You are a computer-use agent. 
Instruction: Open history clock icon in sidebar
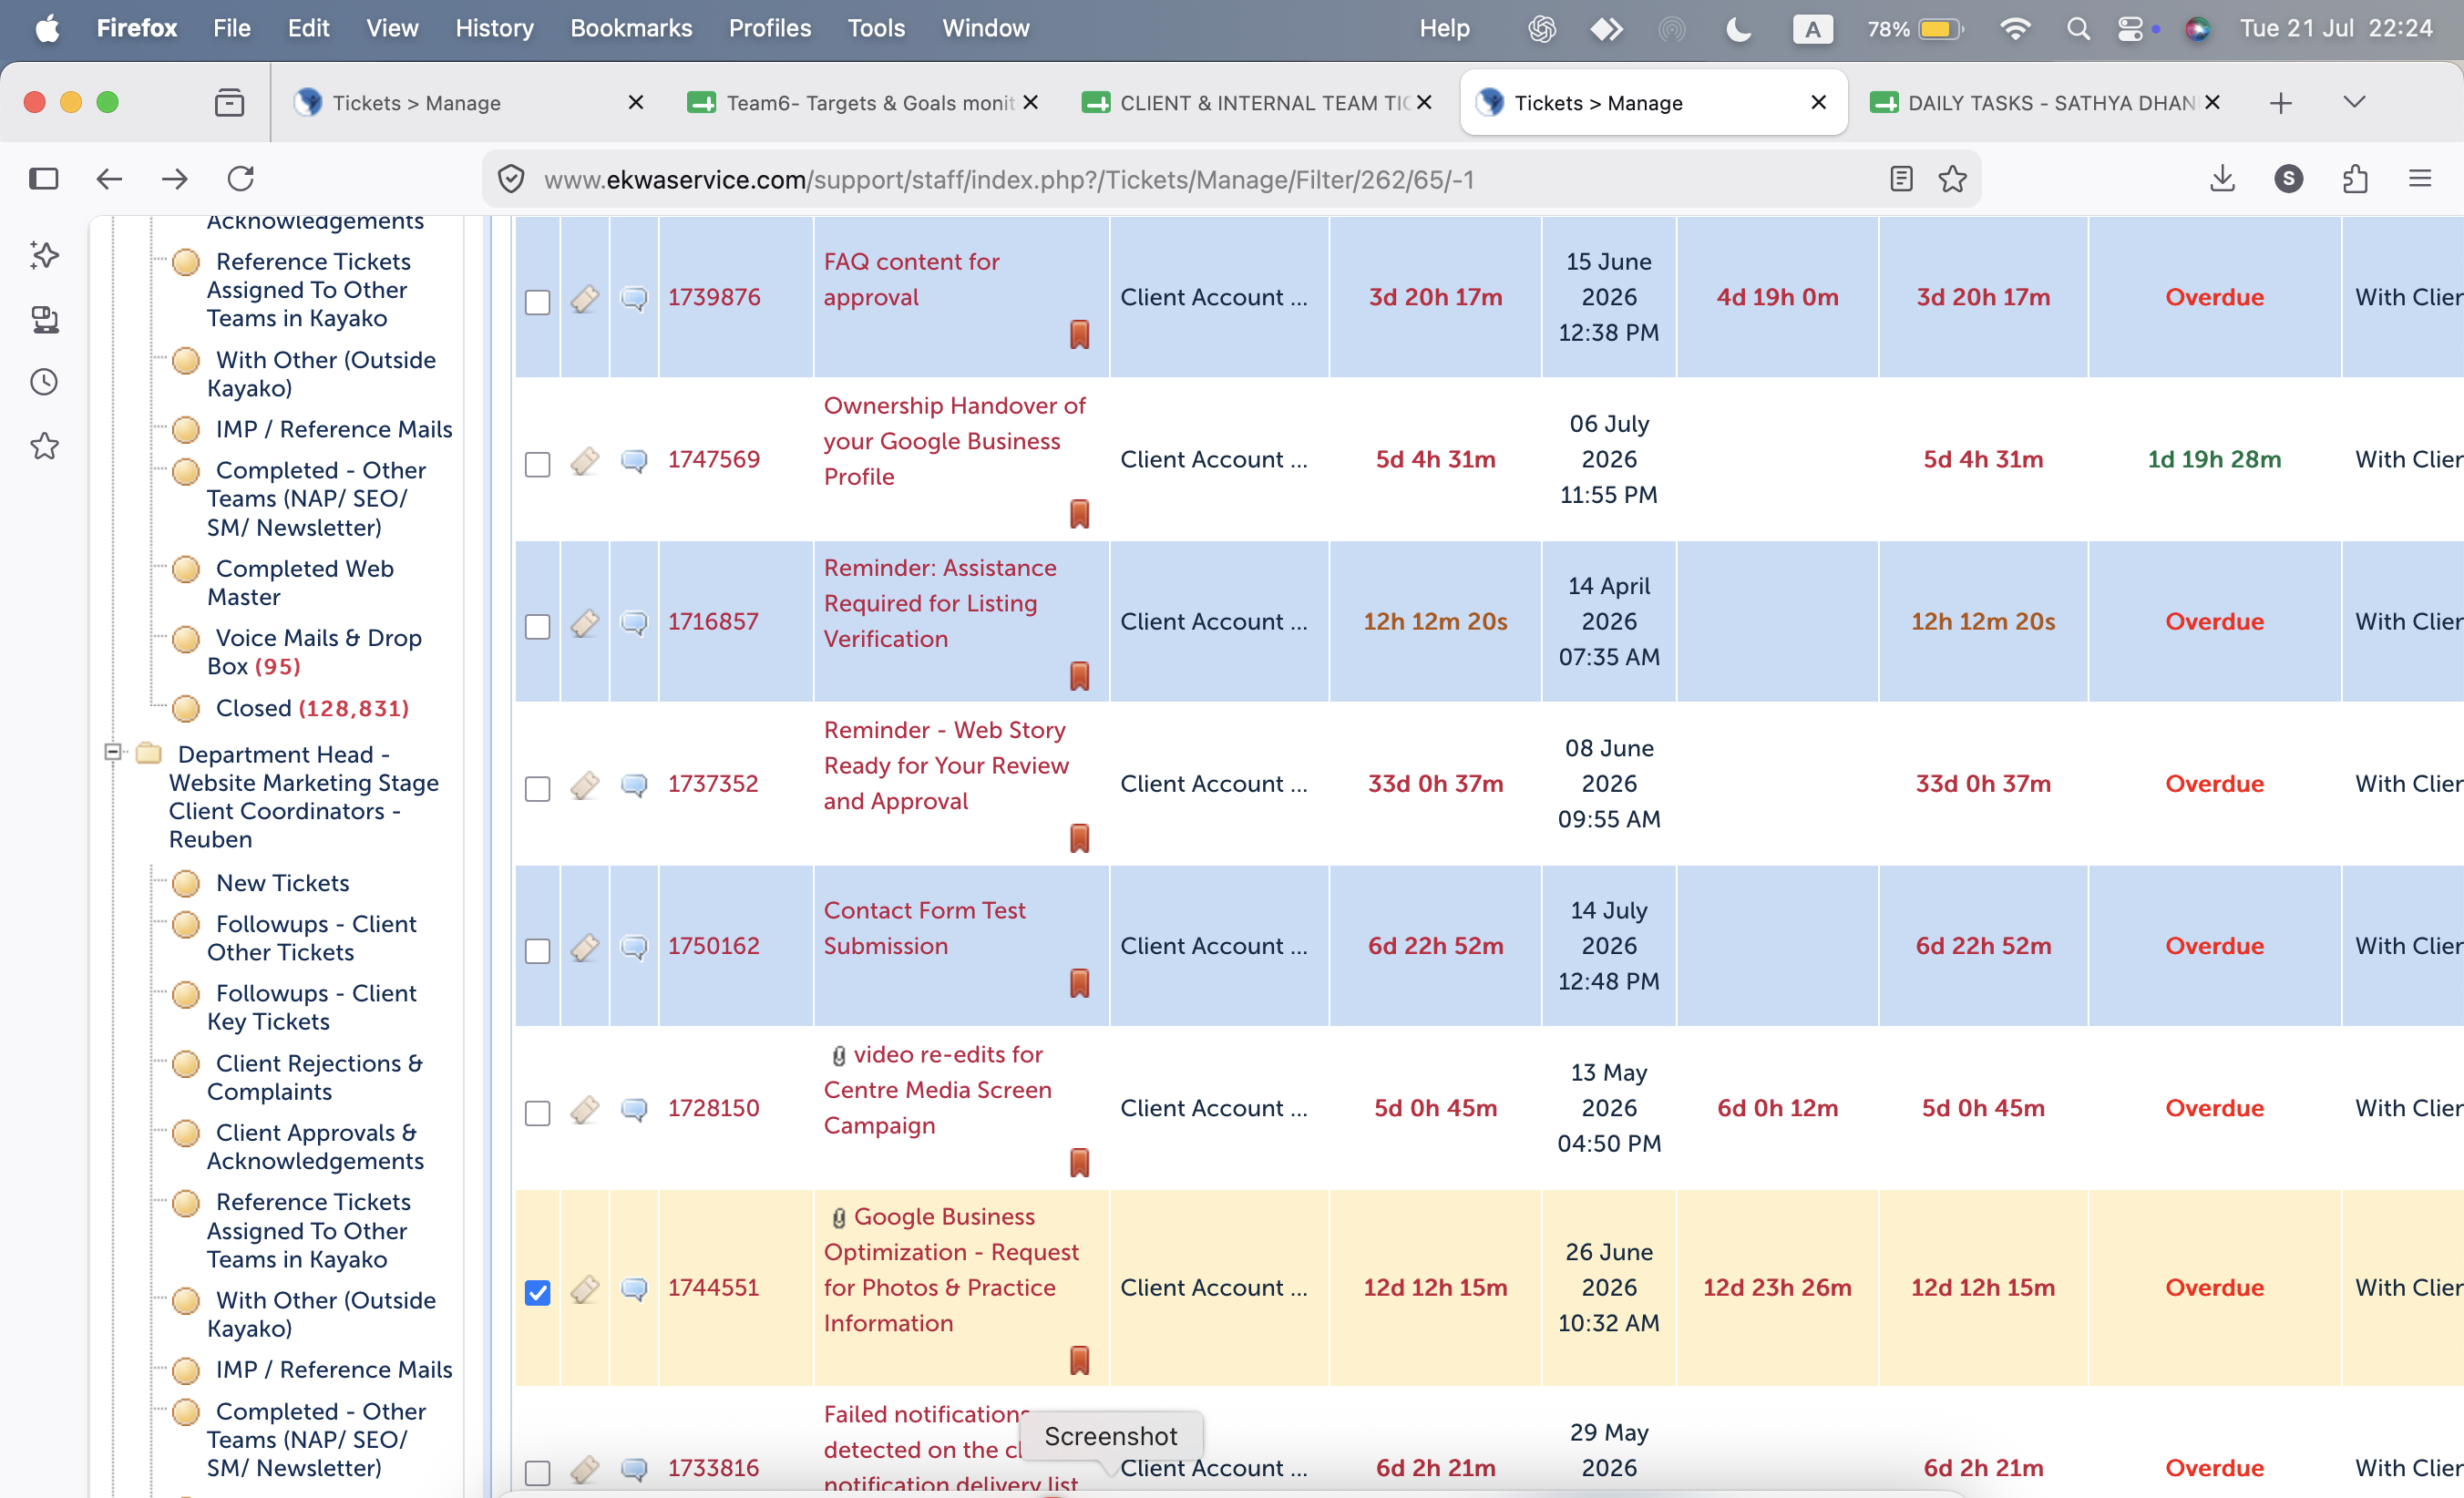(x=44, y=382)
